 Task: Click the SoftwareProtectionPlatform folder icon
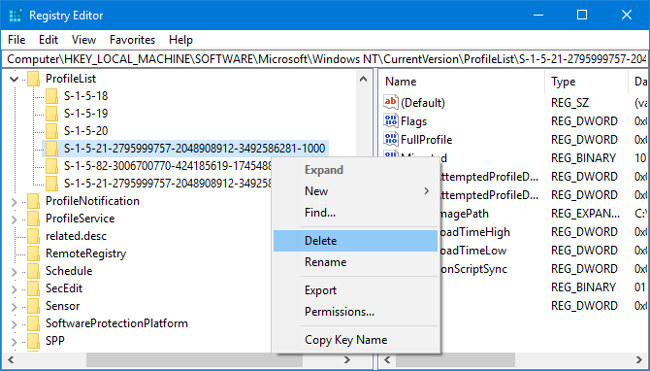[33, 323]
